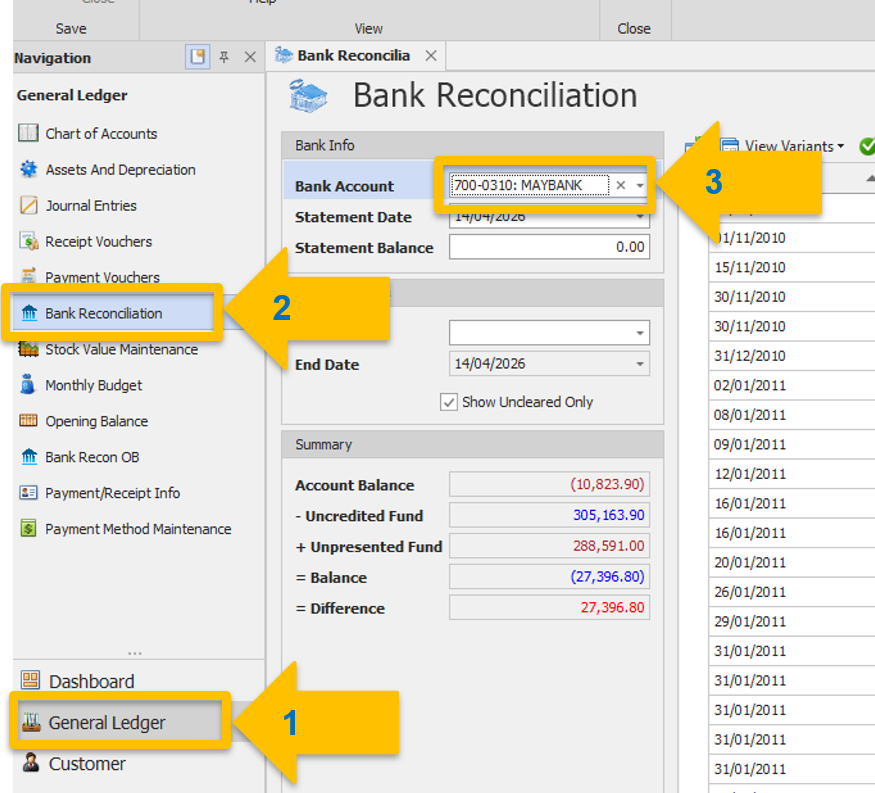
Task: Select the Dashboard module
Action: (x=92, y=681)
